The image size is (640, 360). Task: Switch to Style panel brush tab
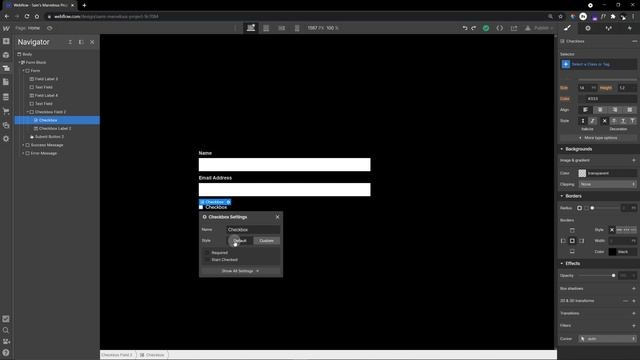click(x=567, y=28)
